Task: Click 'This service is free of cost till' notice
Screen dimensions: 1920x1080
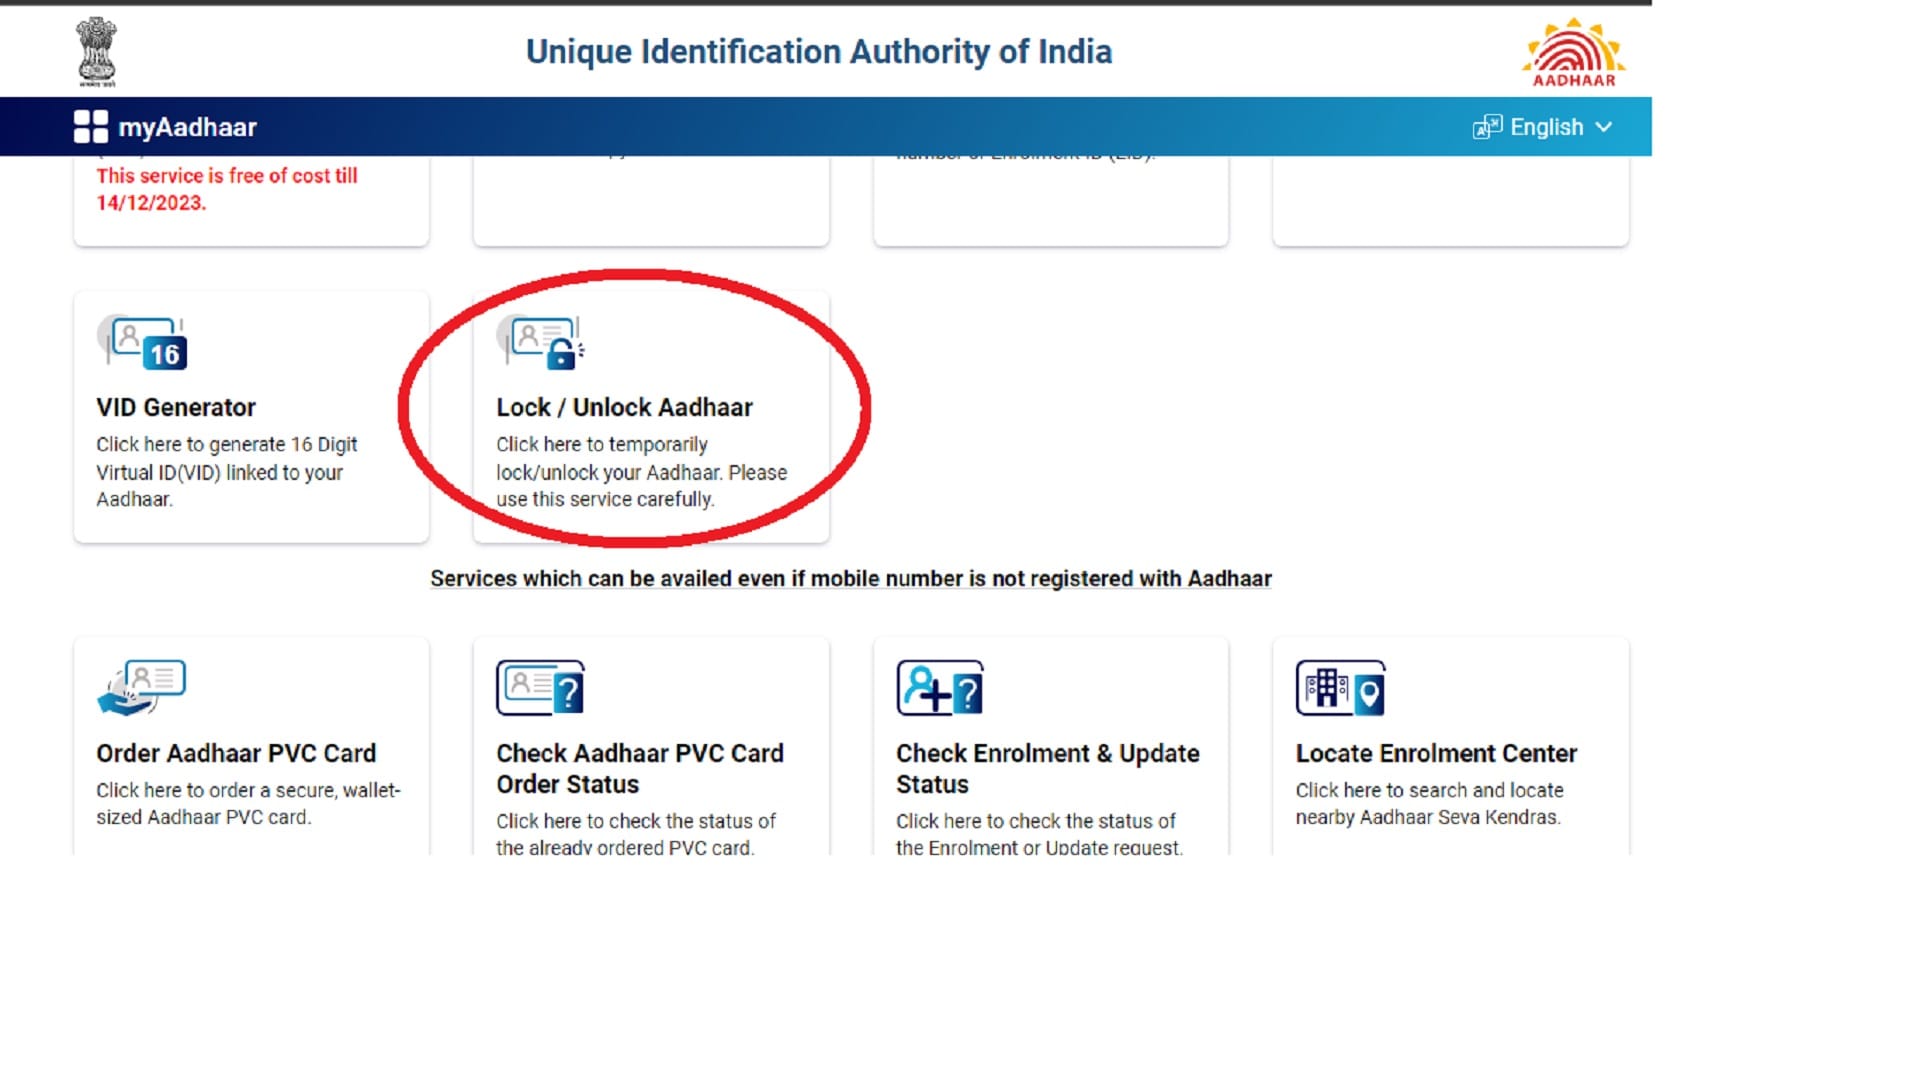Action: [x=227, y=189]
